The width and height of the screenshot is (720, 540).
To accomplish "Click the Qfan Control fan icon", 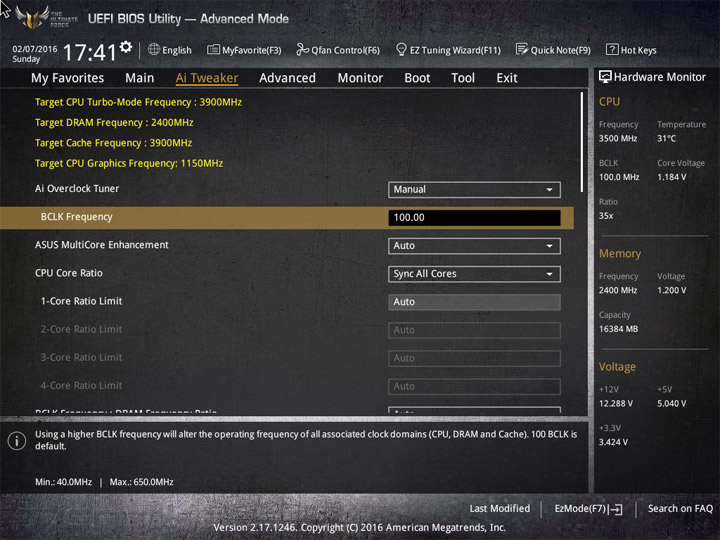I will [x=302, y=49].
